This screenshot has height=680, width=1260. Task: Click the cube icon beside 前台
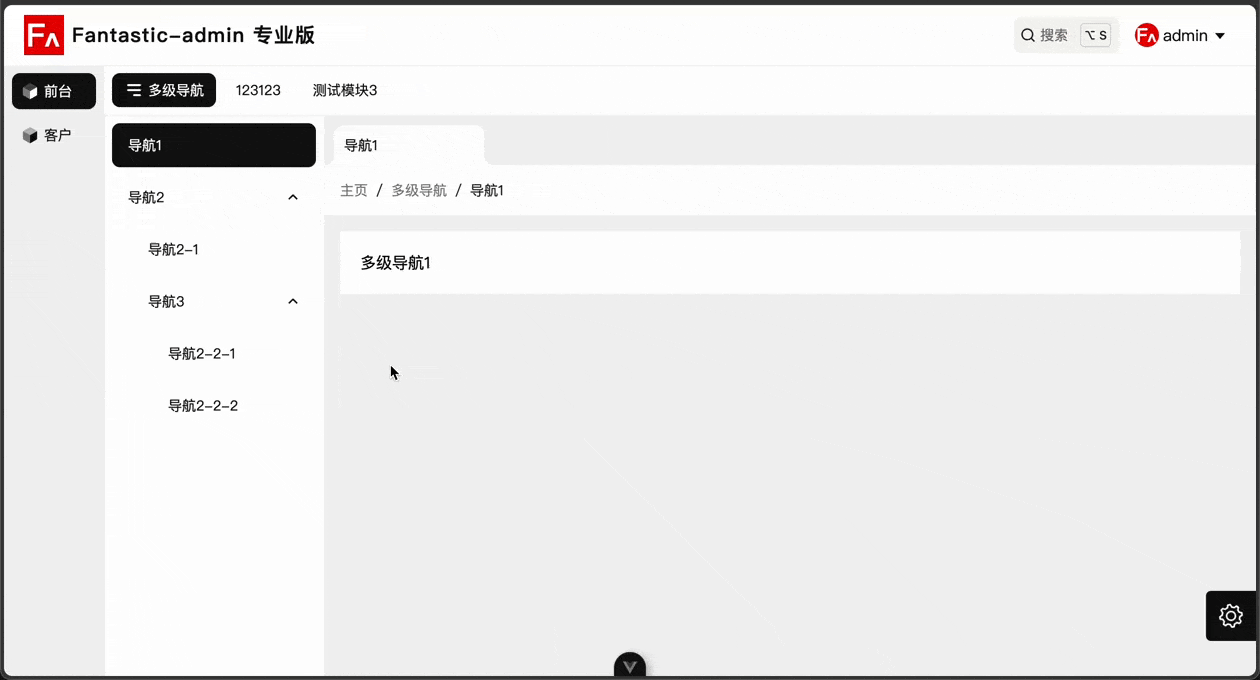coord(30,92)
